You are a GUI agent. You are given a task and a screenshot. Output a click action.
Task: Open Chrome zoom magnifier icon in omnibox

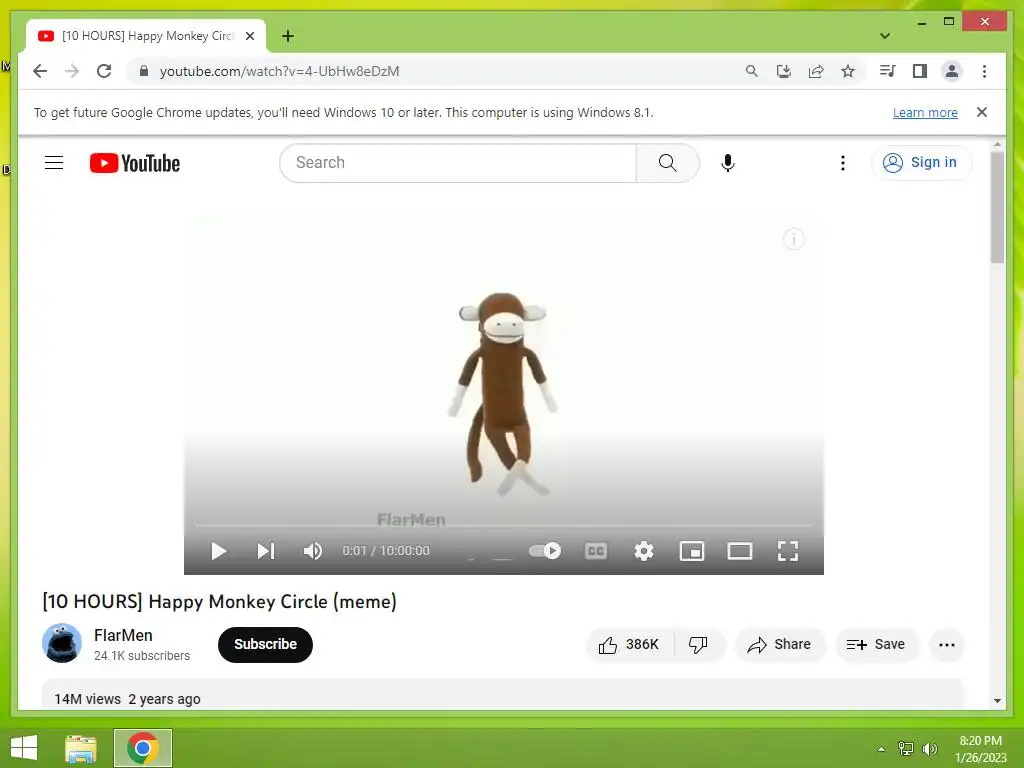[x=752, y=71]
